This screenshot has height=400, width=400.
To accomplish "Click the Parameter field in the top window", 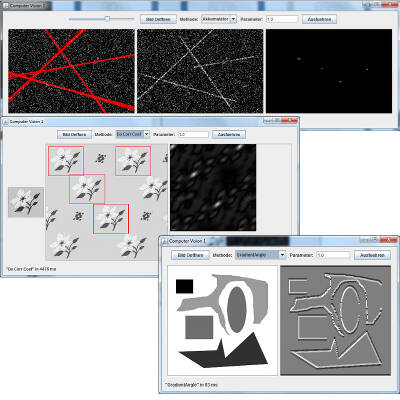I will click(282, 19).
